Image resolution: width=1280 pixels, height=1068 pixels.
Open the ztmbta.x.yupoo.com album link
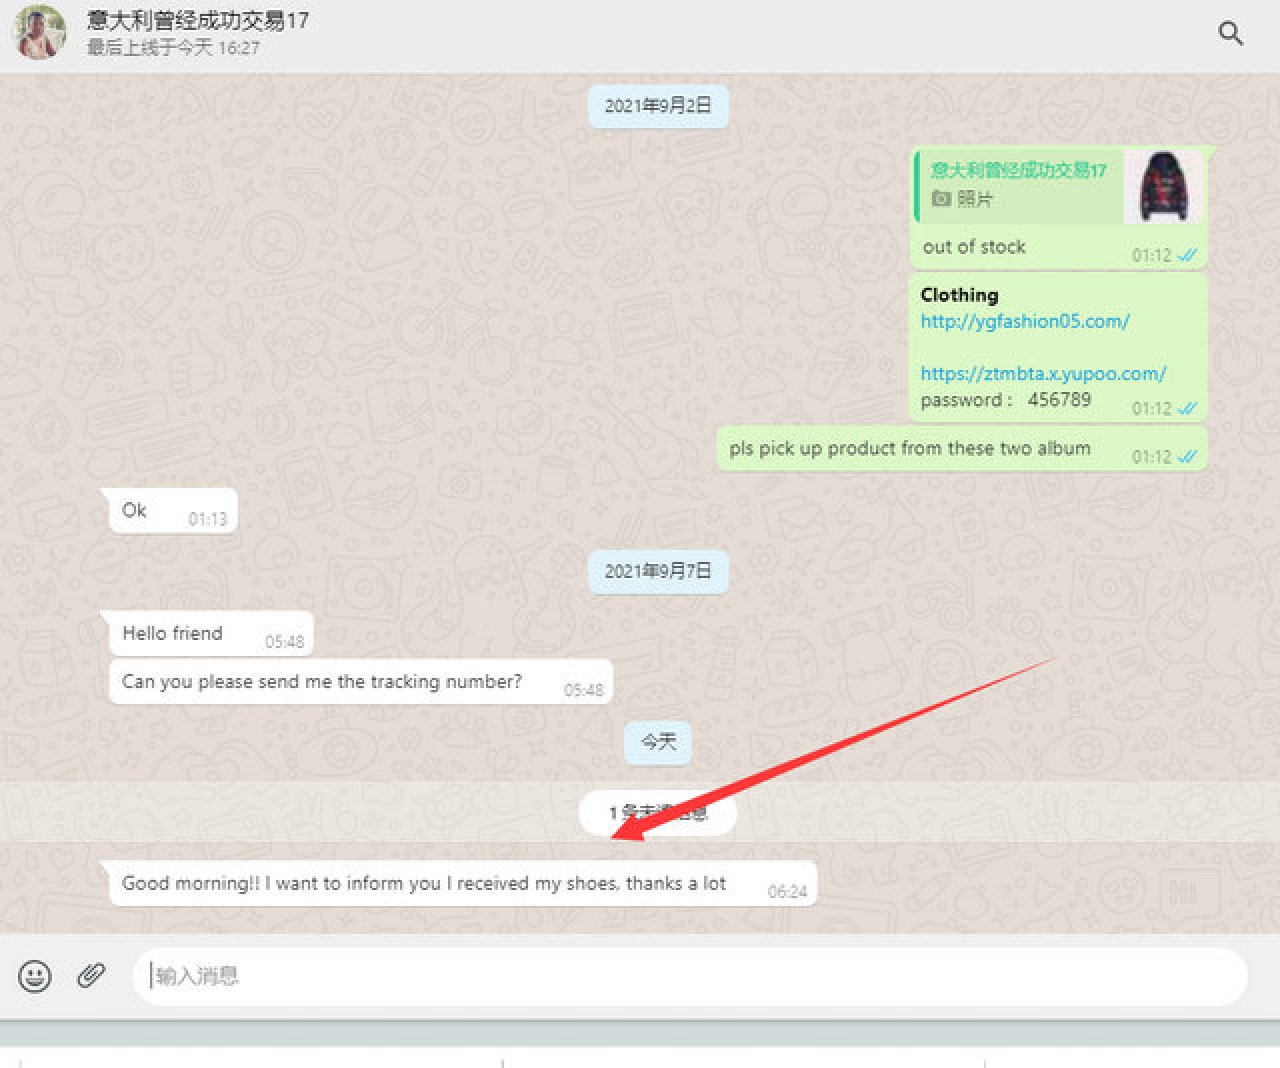point(1042,374)
